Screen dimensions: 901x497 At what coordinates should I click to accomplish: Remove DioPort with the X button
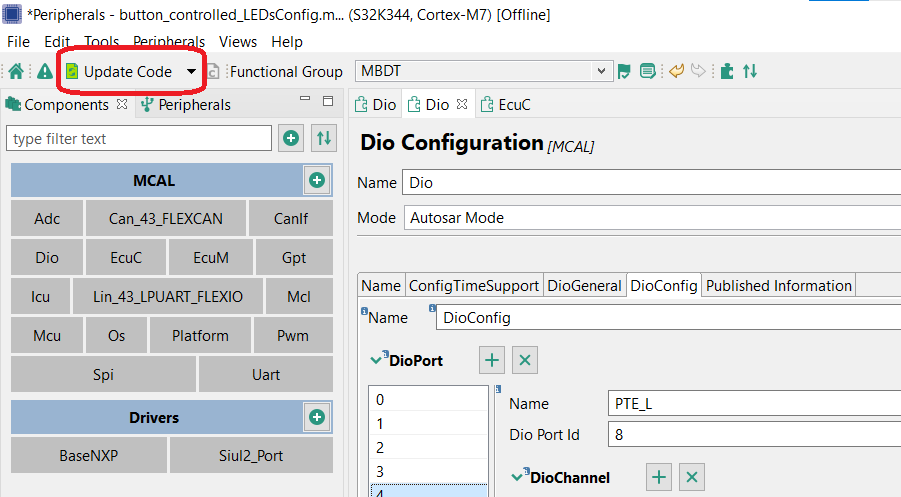526,360
